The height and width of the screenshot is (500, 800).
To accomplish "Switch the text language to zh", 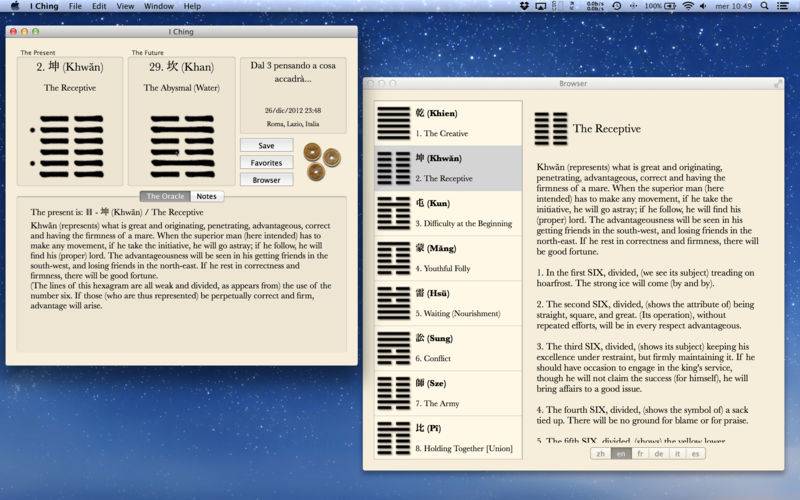I will (600, 453).
